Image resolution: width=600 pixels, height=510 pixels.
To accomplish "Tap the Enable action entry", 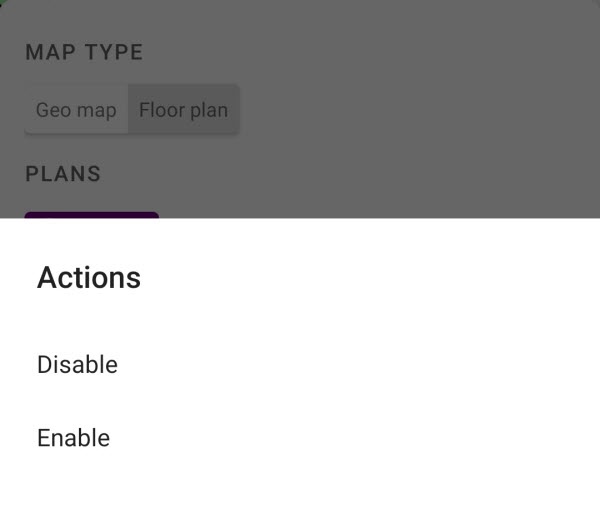I will 74,438.
